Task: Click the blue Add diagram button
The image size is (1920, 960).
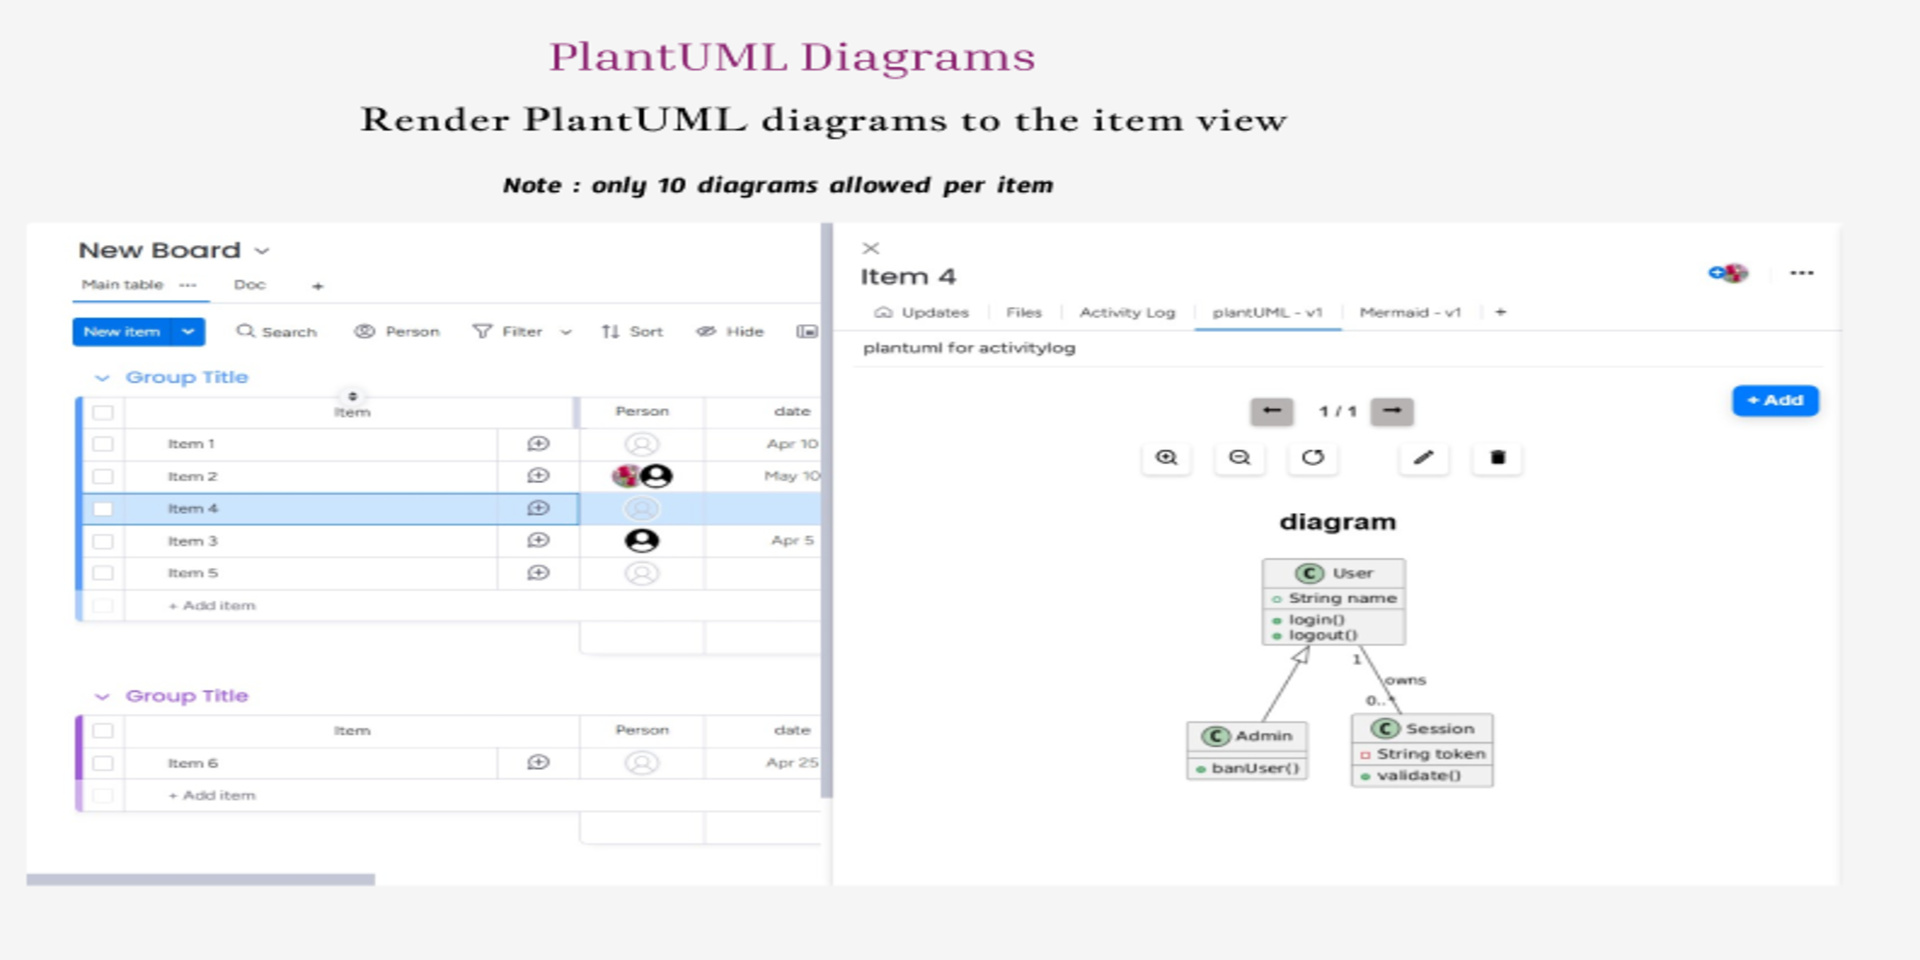Action: pos(1775,400)
